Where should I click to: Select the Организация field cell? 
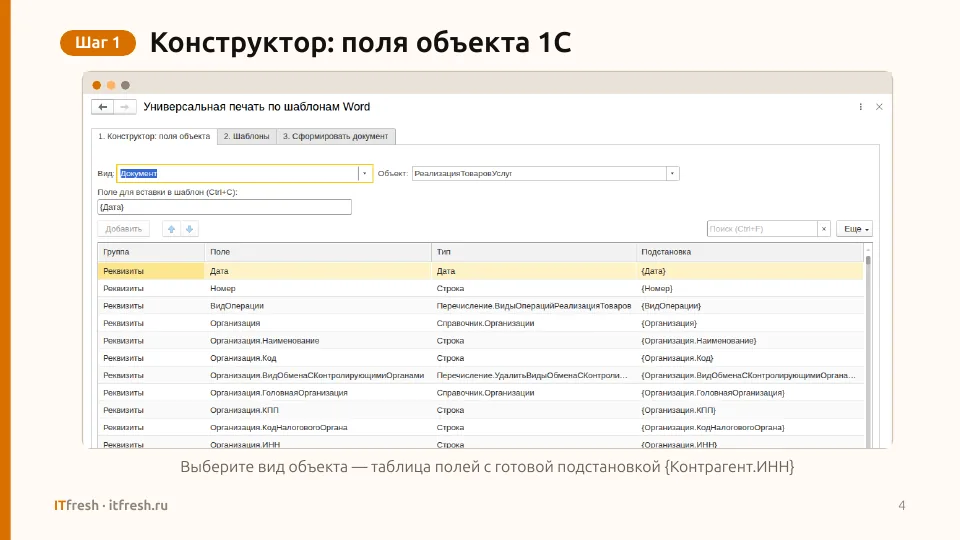(318, 323)
